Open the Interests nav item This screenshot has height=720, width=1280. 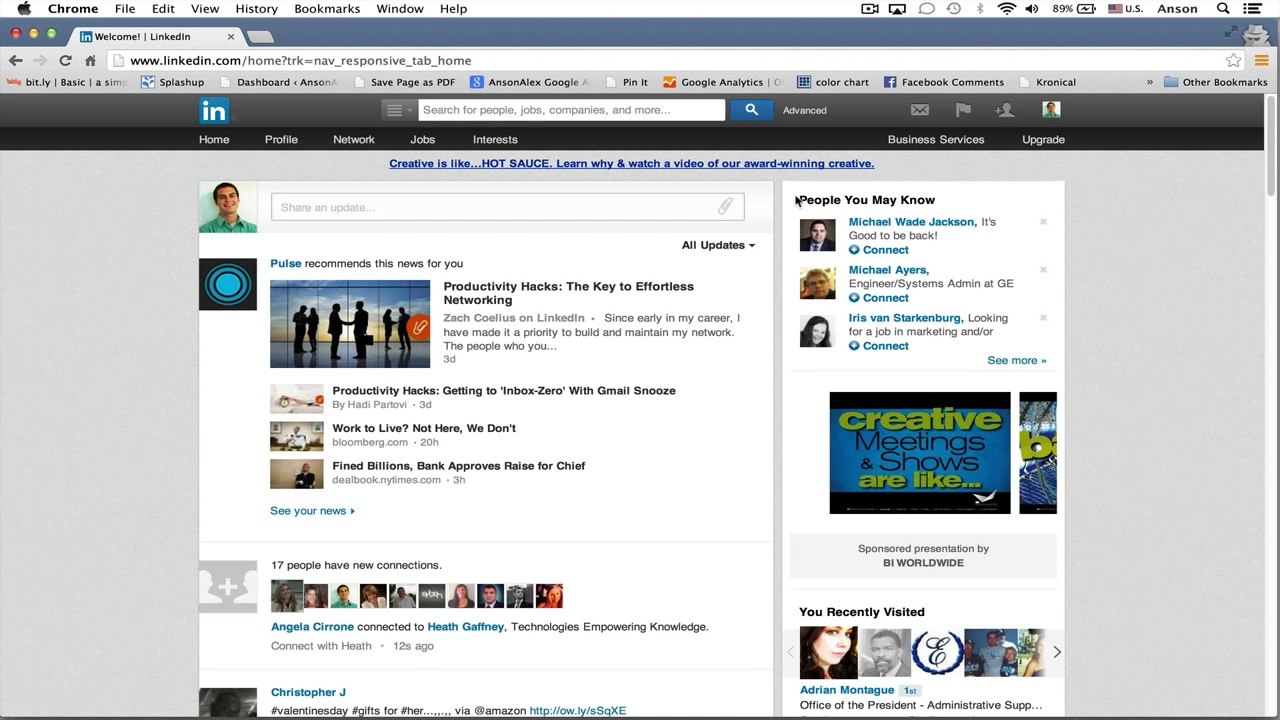click(x=495, y=140)
